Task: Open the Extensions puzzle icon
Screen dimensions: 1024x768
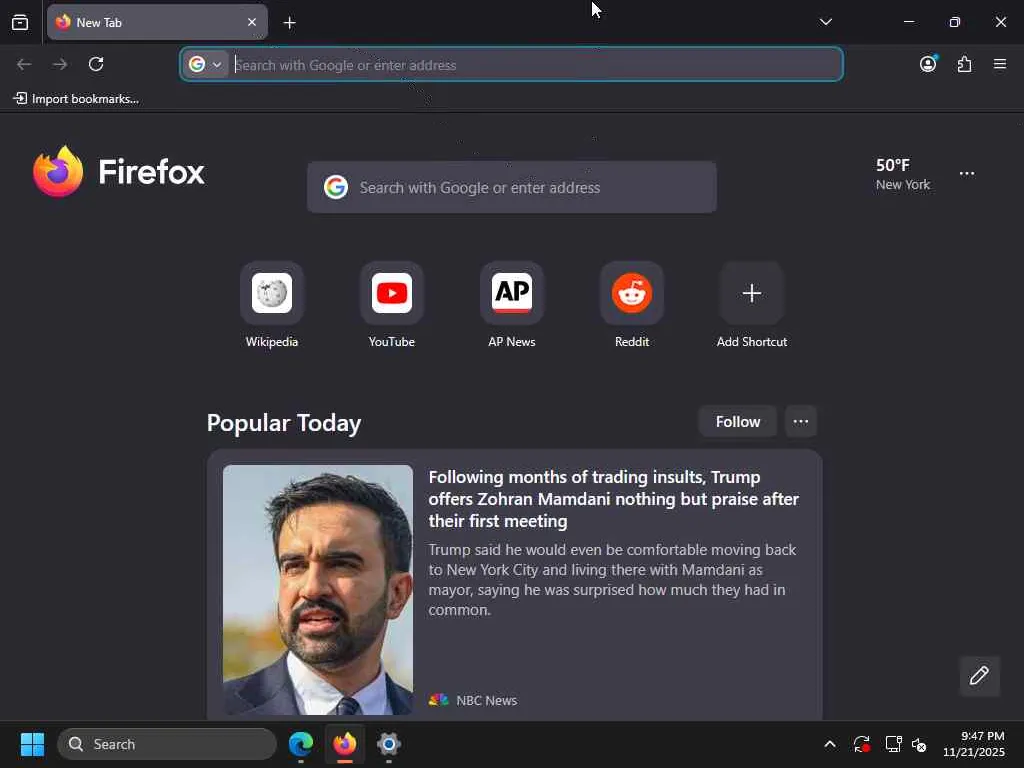Action: pyautogui.click(x=964, y=64)
